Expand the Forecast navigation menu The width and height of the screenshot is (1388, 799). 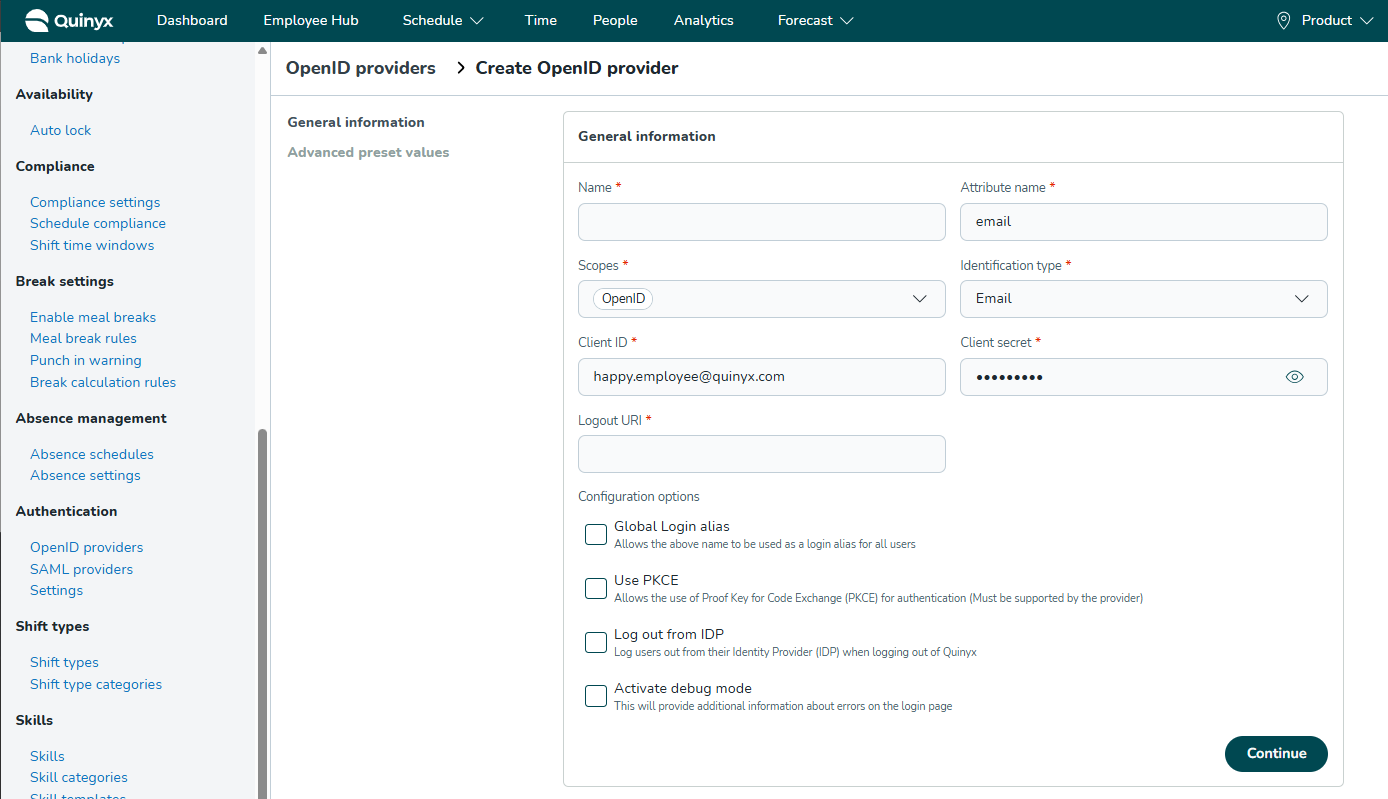(x=815, y=20)
